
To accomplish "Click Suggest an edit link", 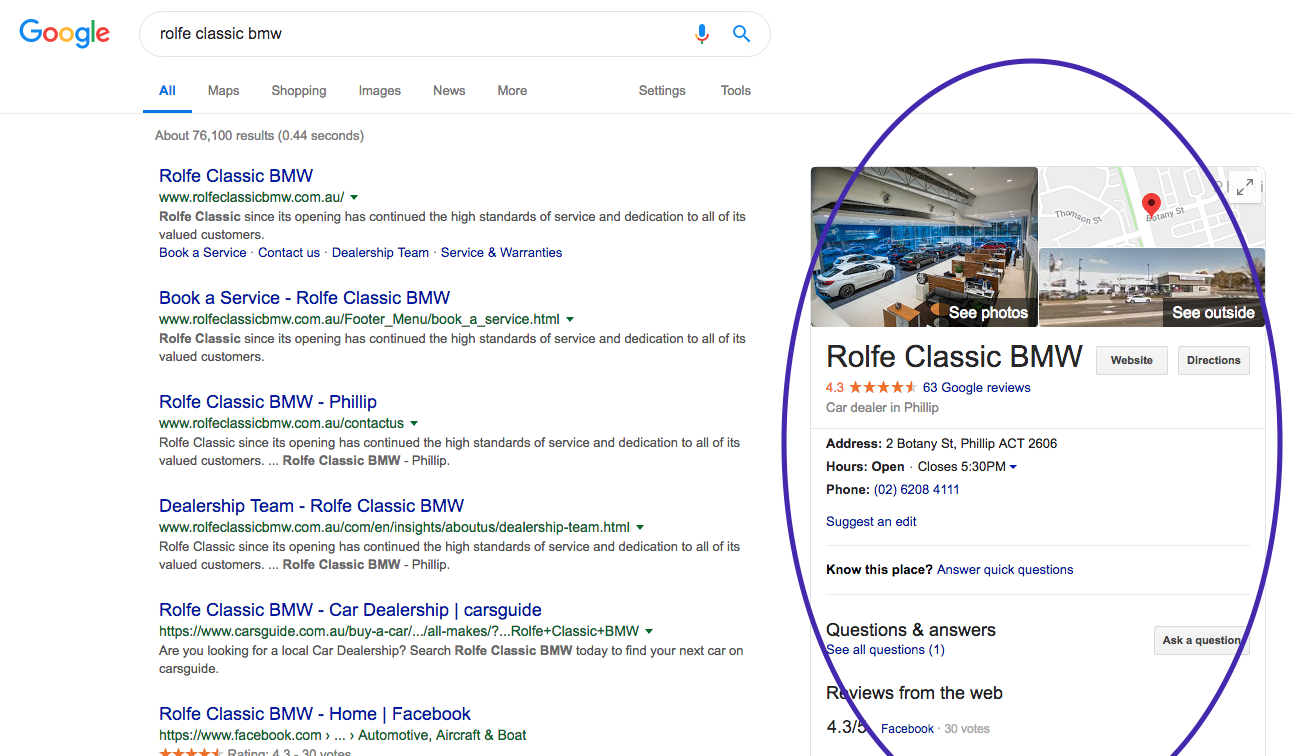I will pos(871,521).
